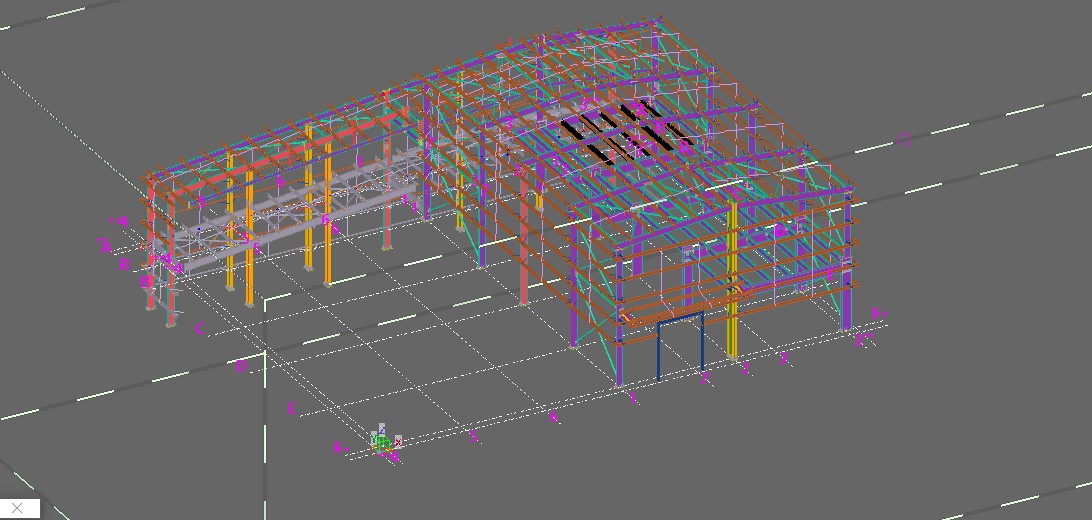
Task: Select the red column at building mid-length
Action: click(523, 240)
